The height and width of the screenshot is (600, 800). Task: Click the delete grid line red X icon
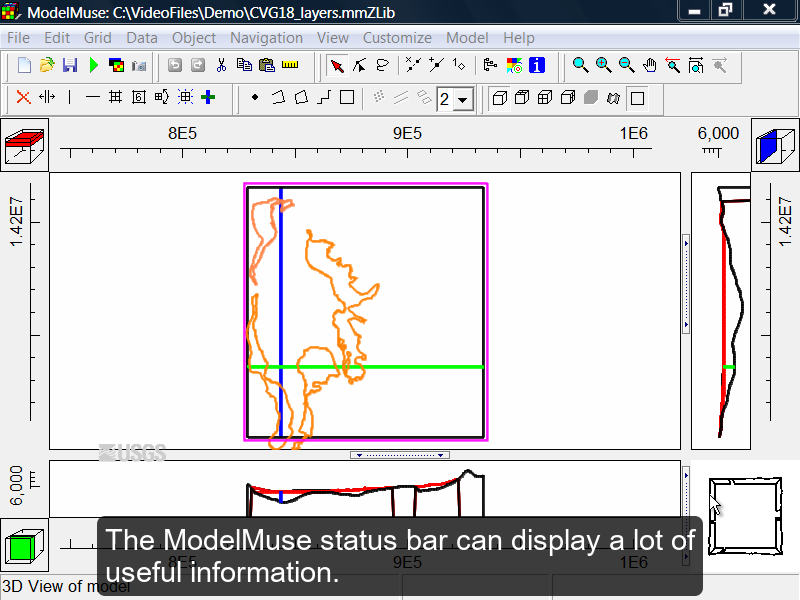tap(23, 97)
